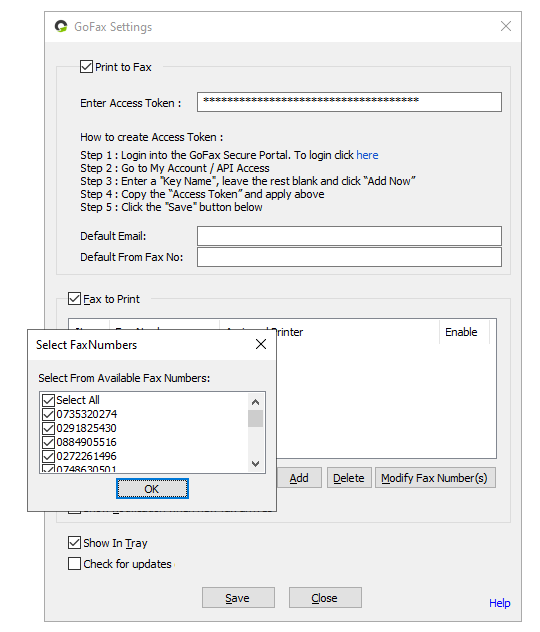Image resolution: width=540 pixels, height=632 pixels.
Task: Click the fax list scroll up arrow
Action: click(255, 402)
